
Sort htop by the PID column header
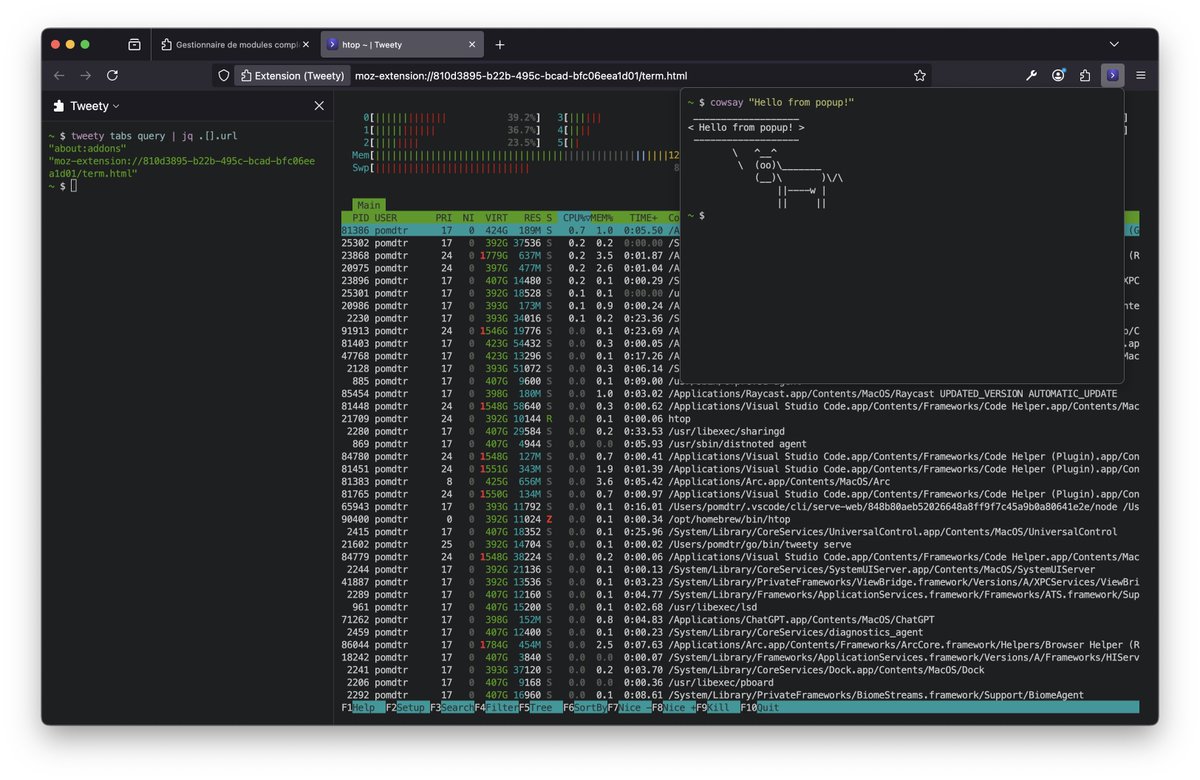pyautogui.click(x=360, y=218)
